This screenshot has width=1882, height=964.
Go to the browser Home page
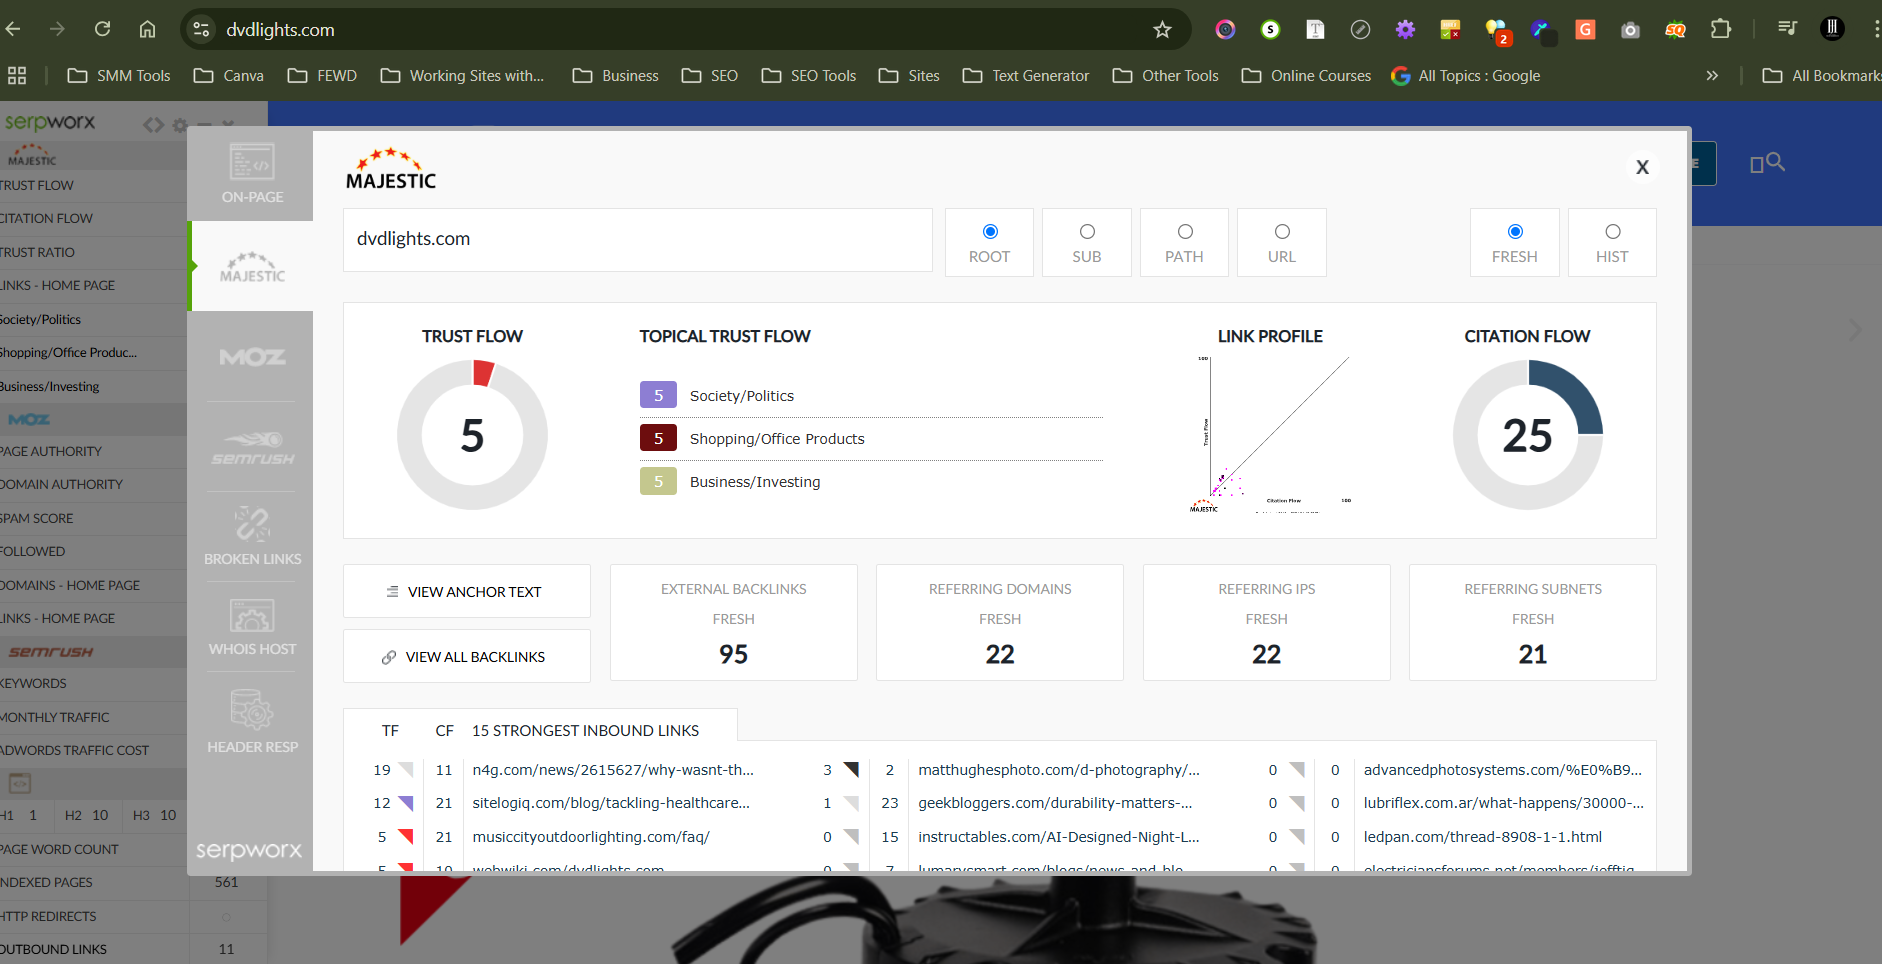tap(147, 29)
